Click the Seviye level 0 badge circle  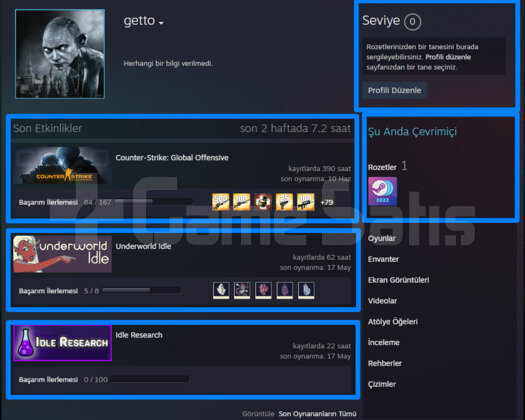412,21
